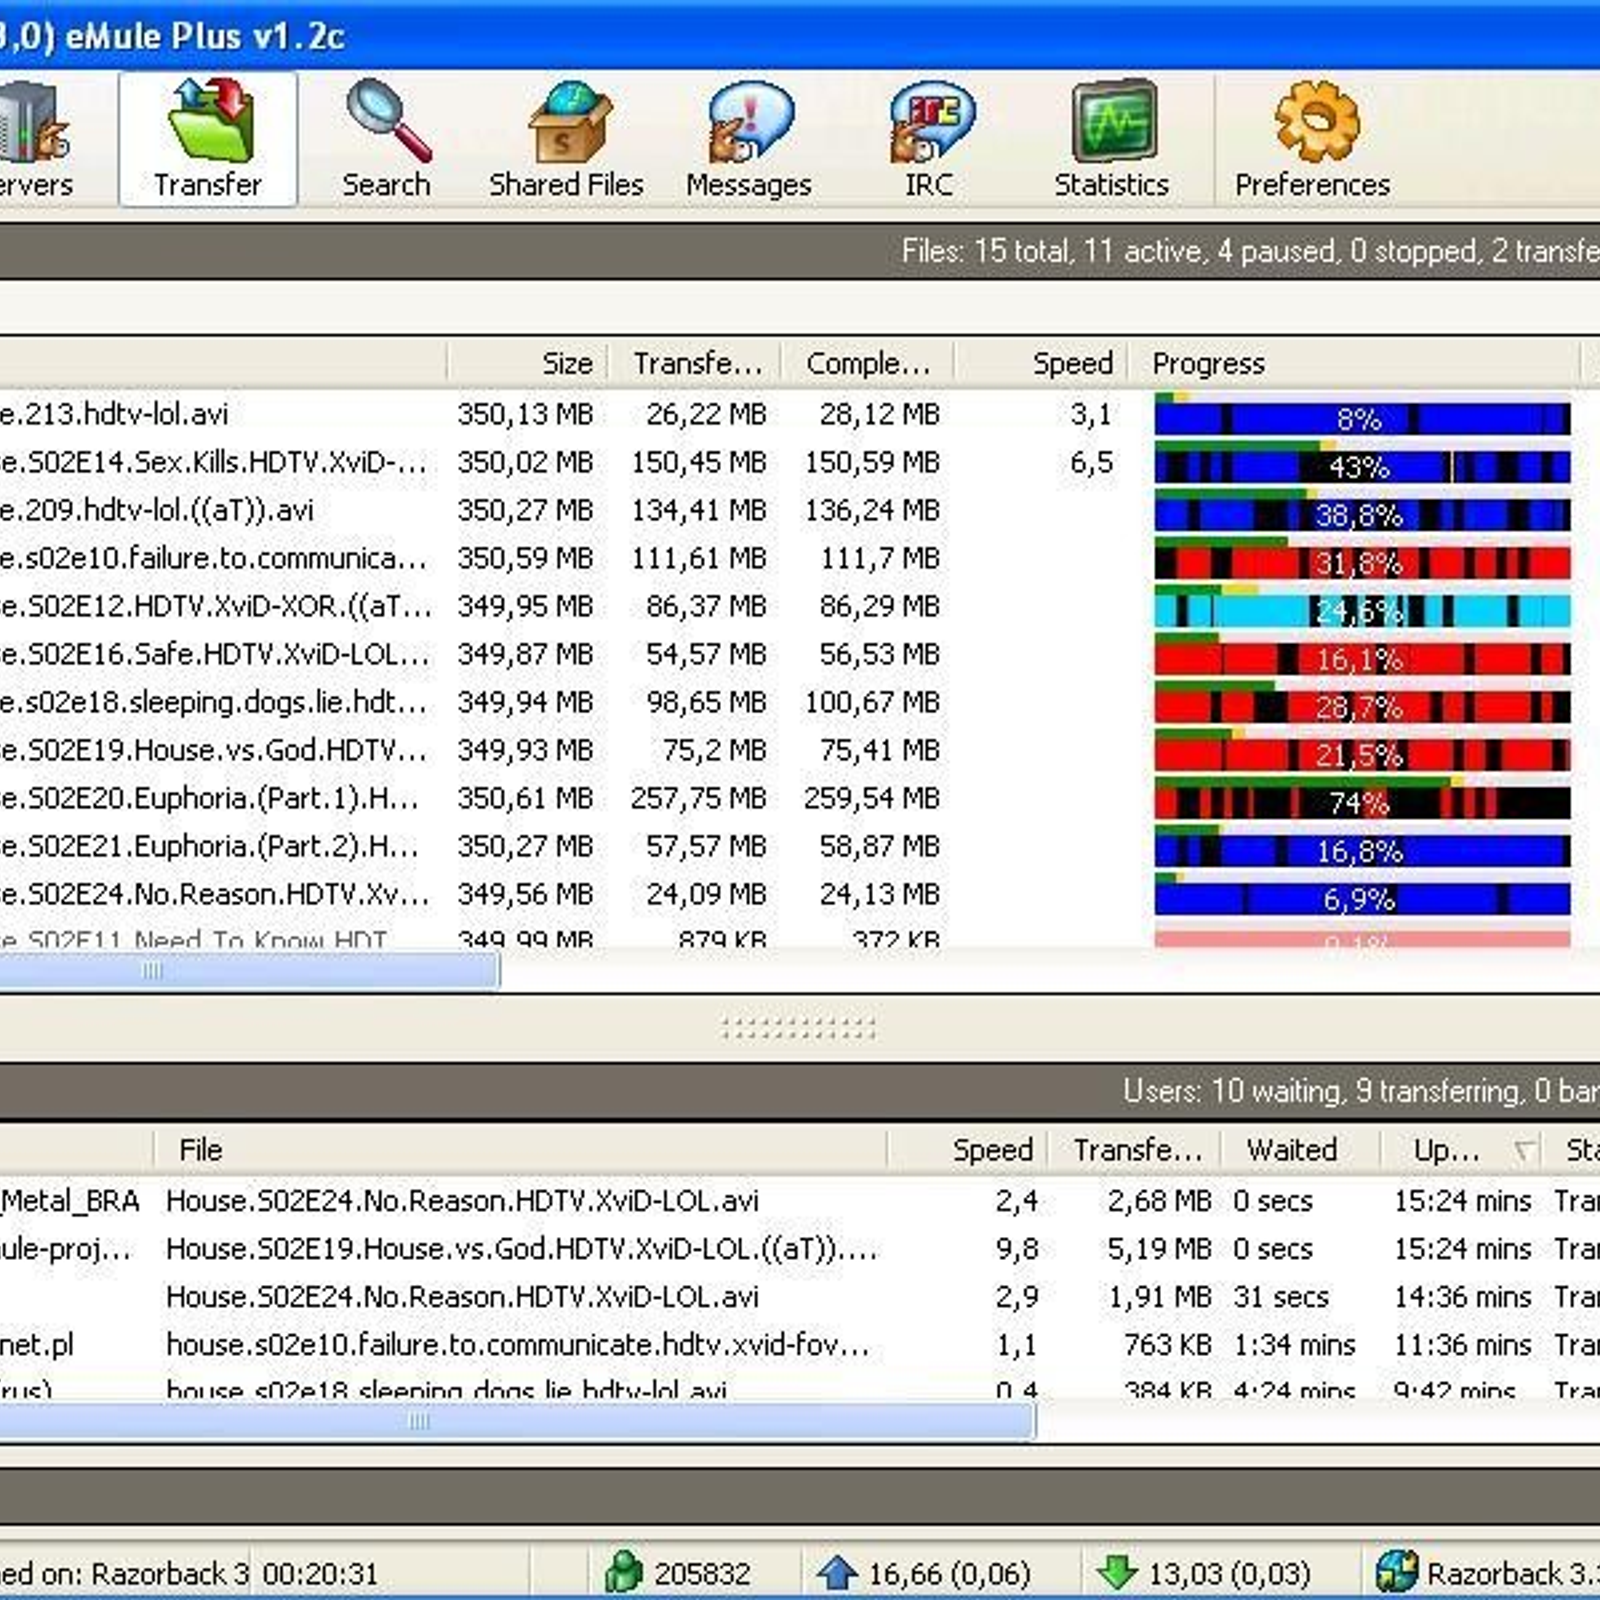Click the 74% progress bar
The image size is (1600, 1600).
point(1362,800)
